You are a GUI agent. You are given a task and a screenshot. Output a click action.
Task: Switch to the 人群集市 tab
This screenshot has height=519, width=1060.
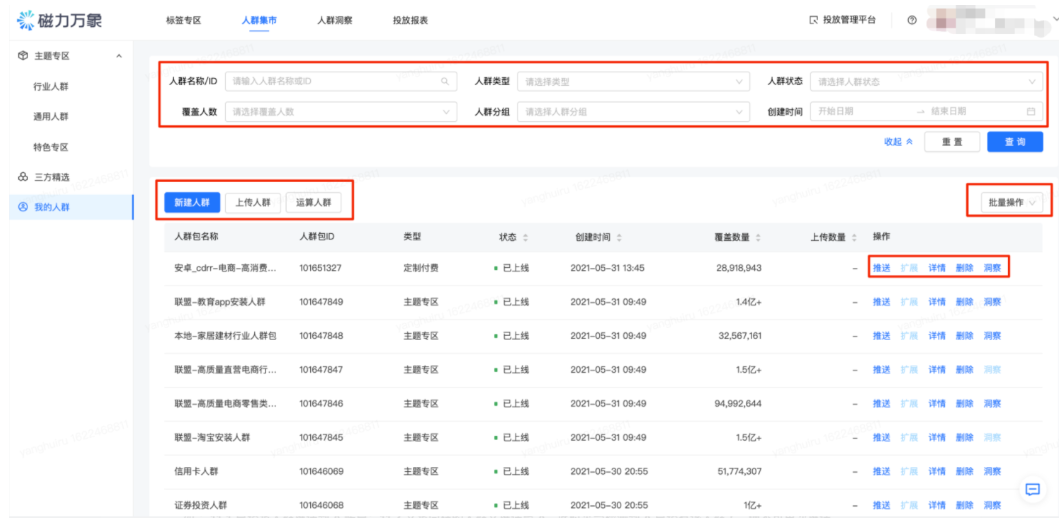point(259,20)
